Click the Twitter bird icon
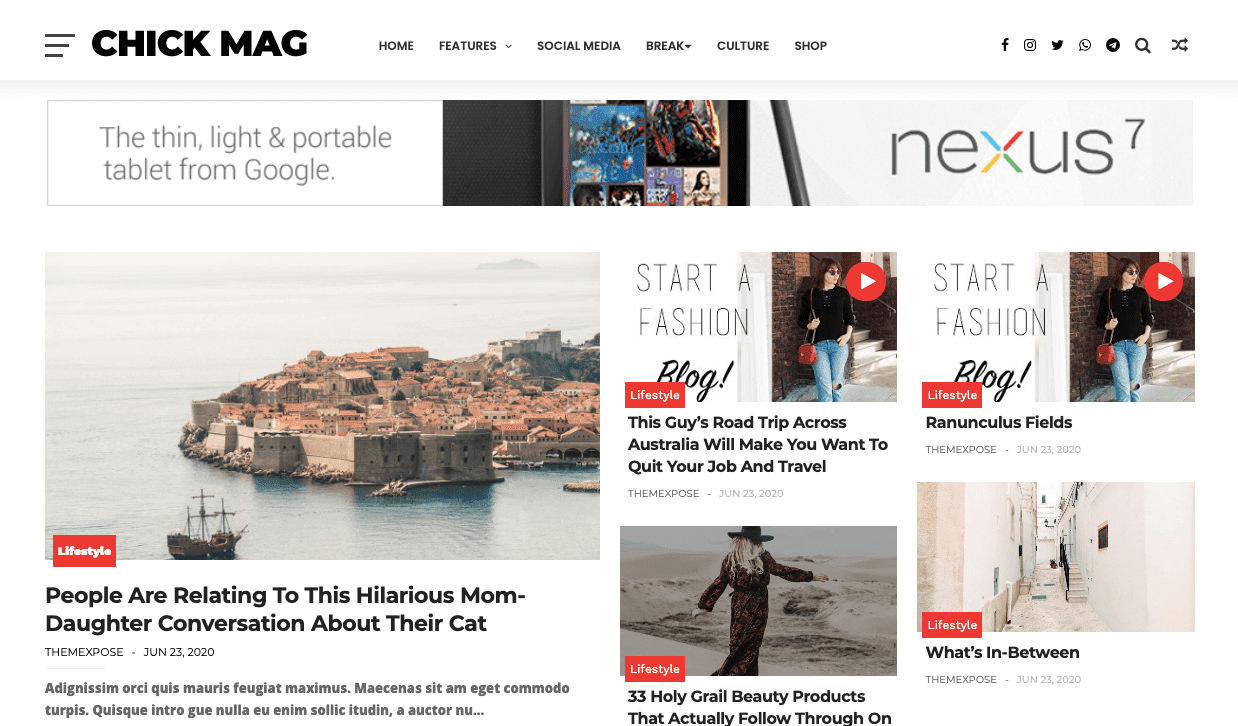The height and width of the screenshot is (726, 1238). 1057,45
